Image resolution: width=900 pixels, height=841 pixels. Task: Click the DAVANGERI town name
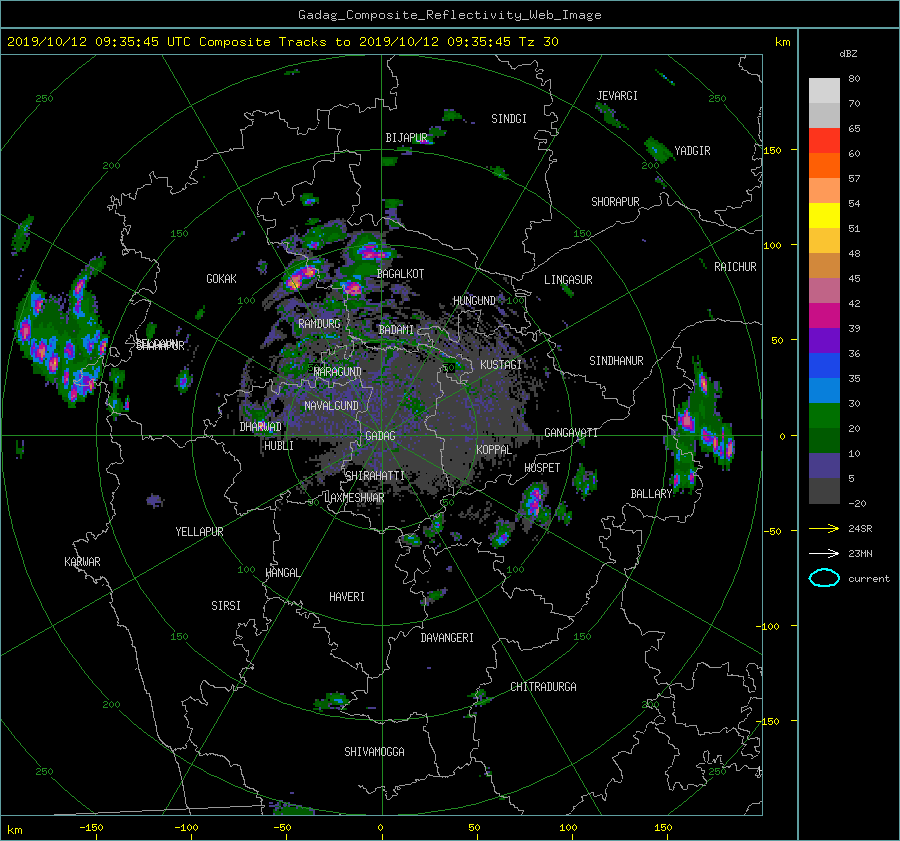tap(447, 638)
